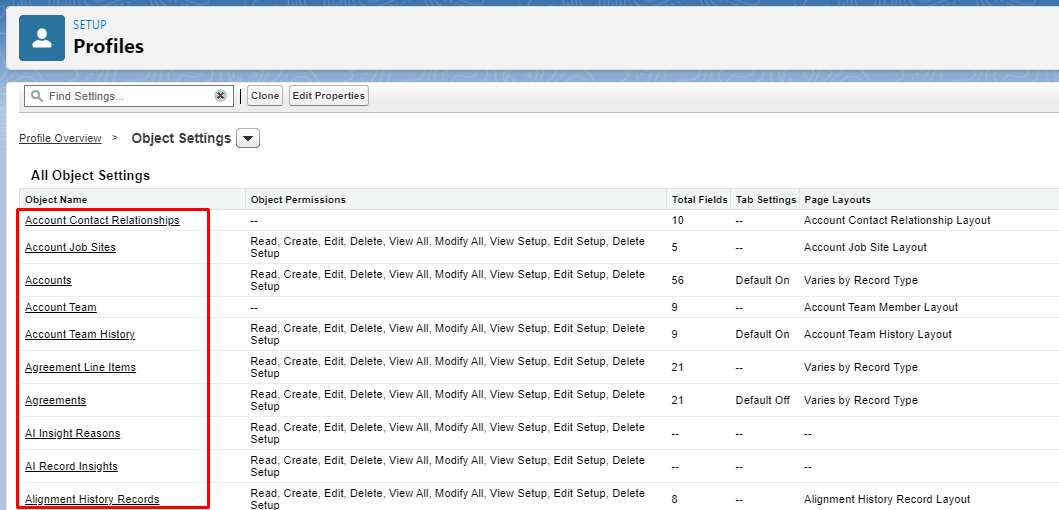Click the Profiles page title
Screen dimensions: 1059x510
point(109,47)
